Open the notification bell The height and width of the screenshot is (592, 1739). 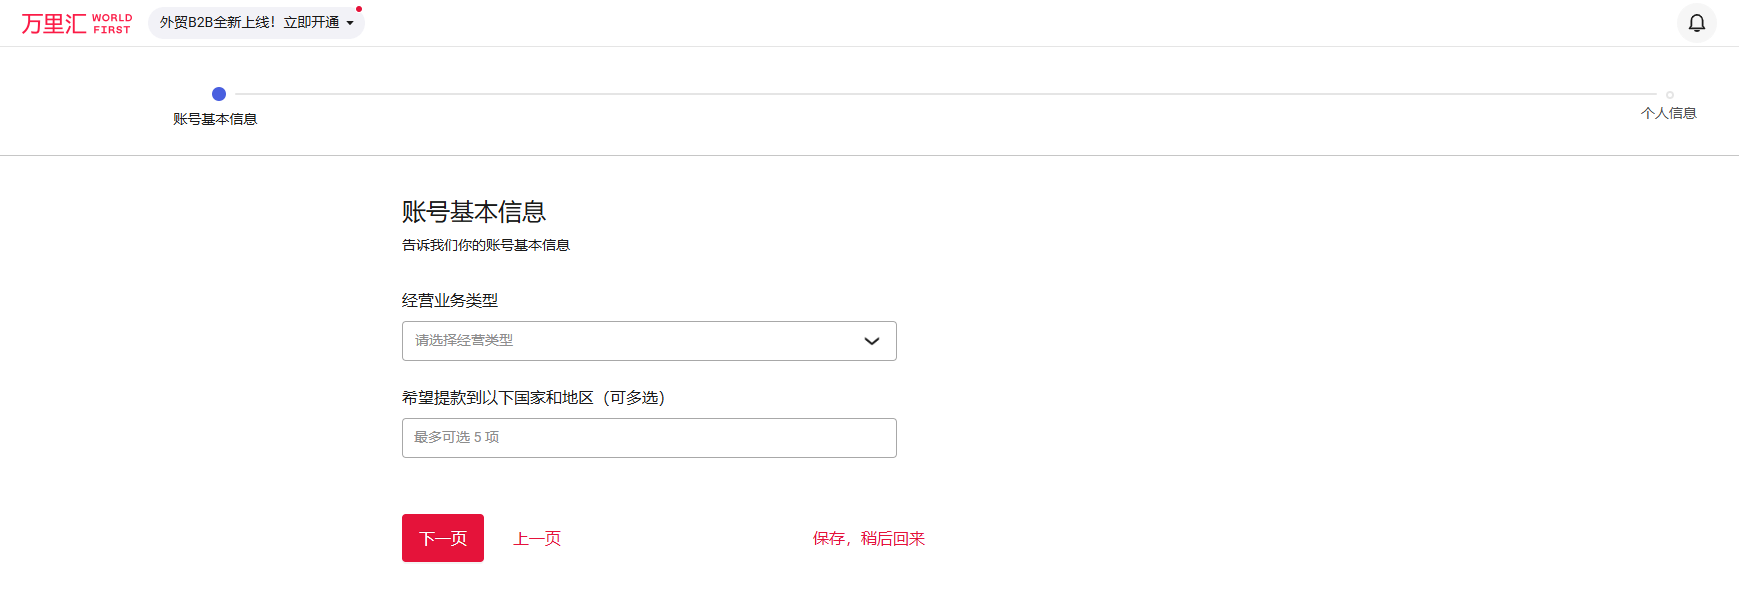pyautogui.click(x=1696, y=23)
